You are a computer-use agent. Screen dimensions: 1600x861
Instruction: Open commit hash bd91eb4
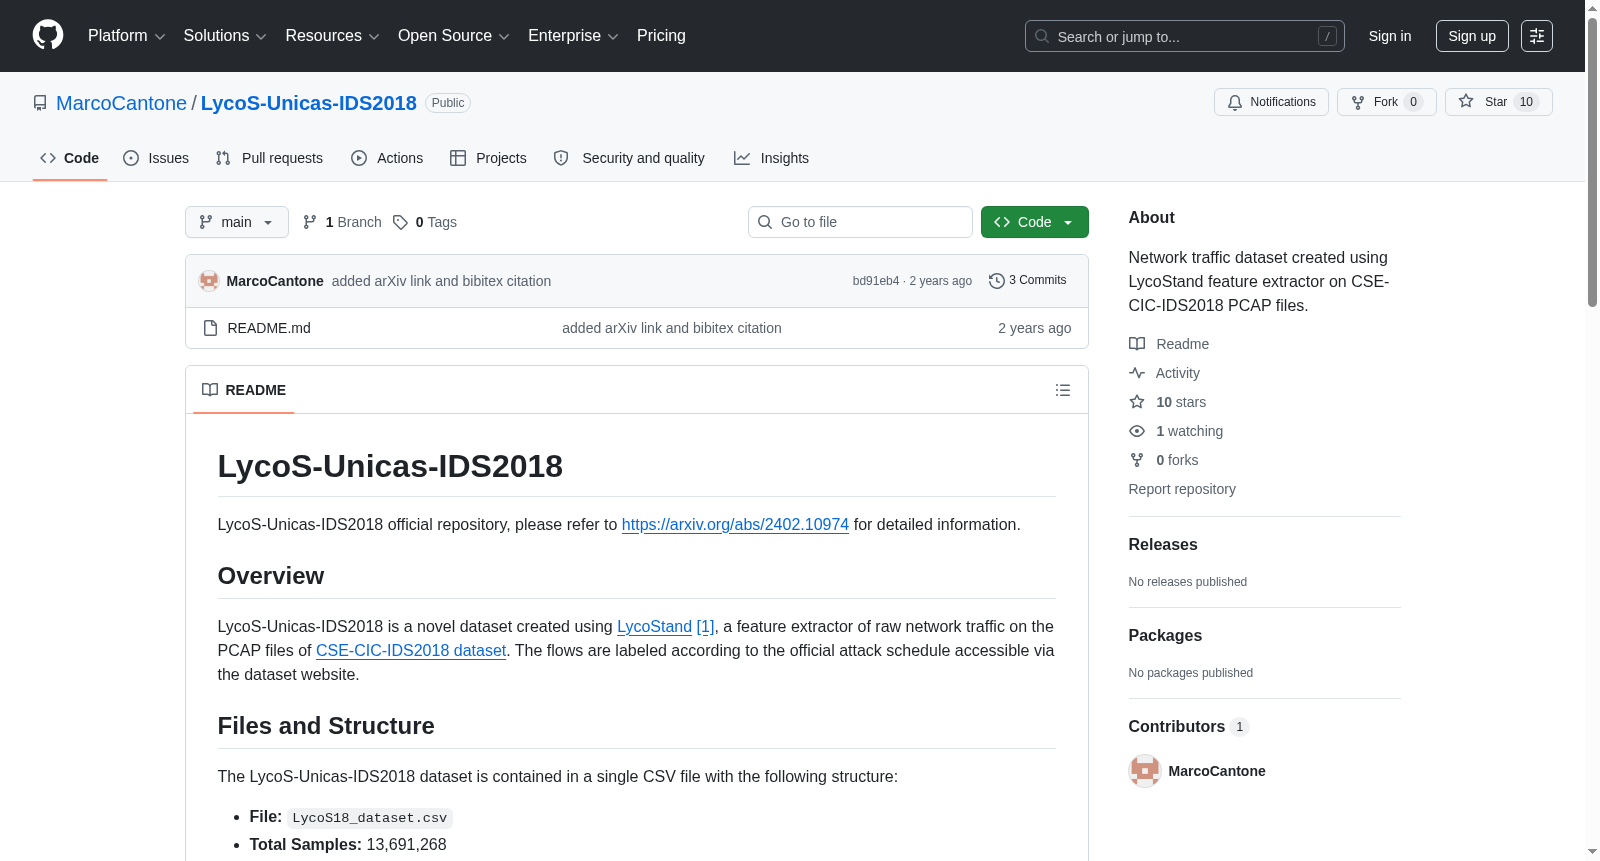[x=876, y=281]
